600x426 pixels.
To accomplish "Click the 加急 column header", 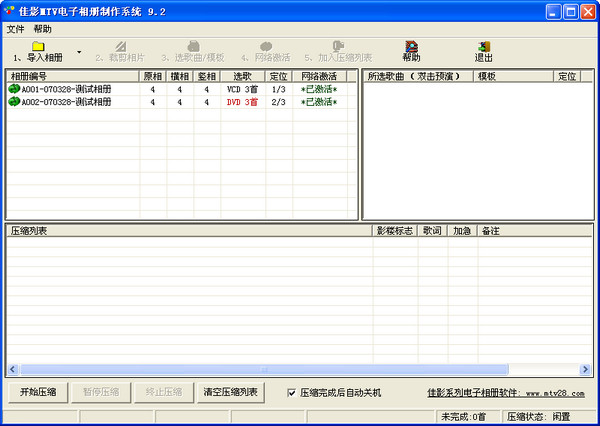I will (462, 231).
